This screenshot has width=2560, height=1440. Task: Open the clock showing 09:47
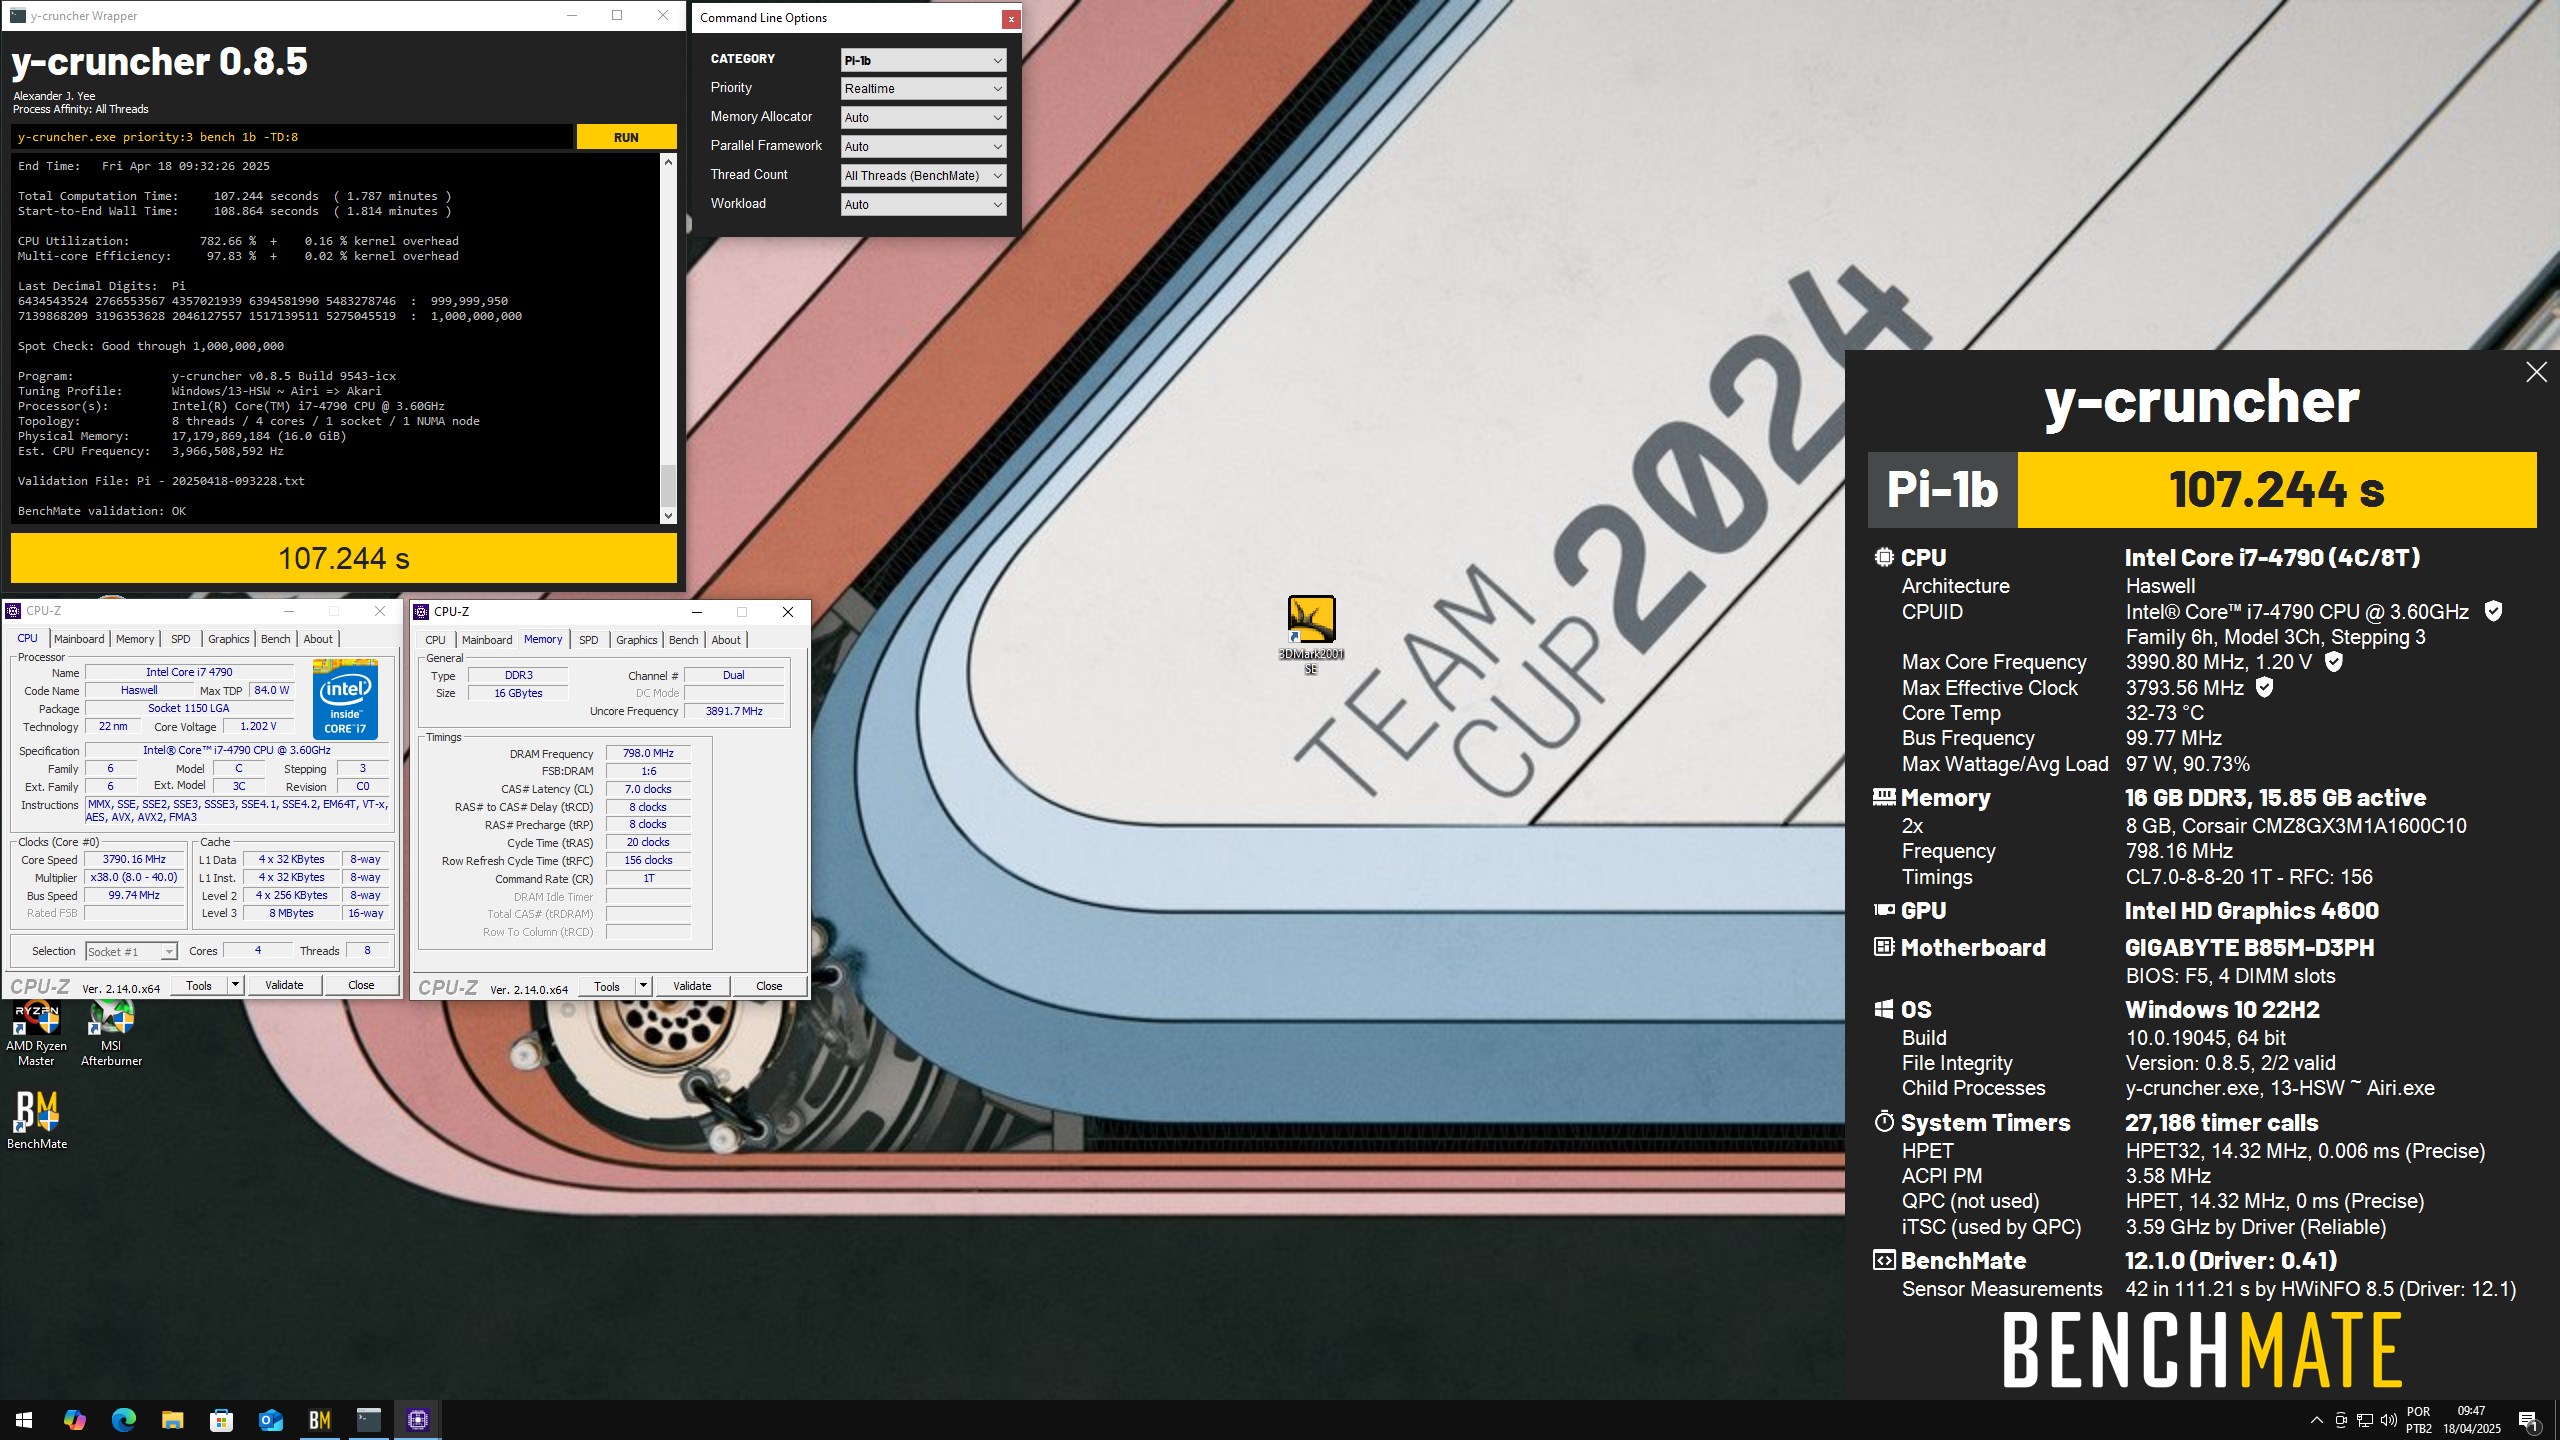point(2471,1420)
